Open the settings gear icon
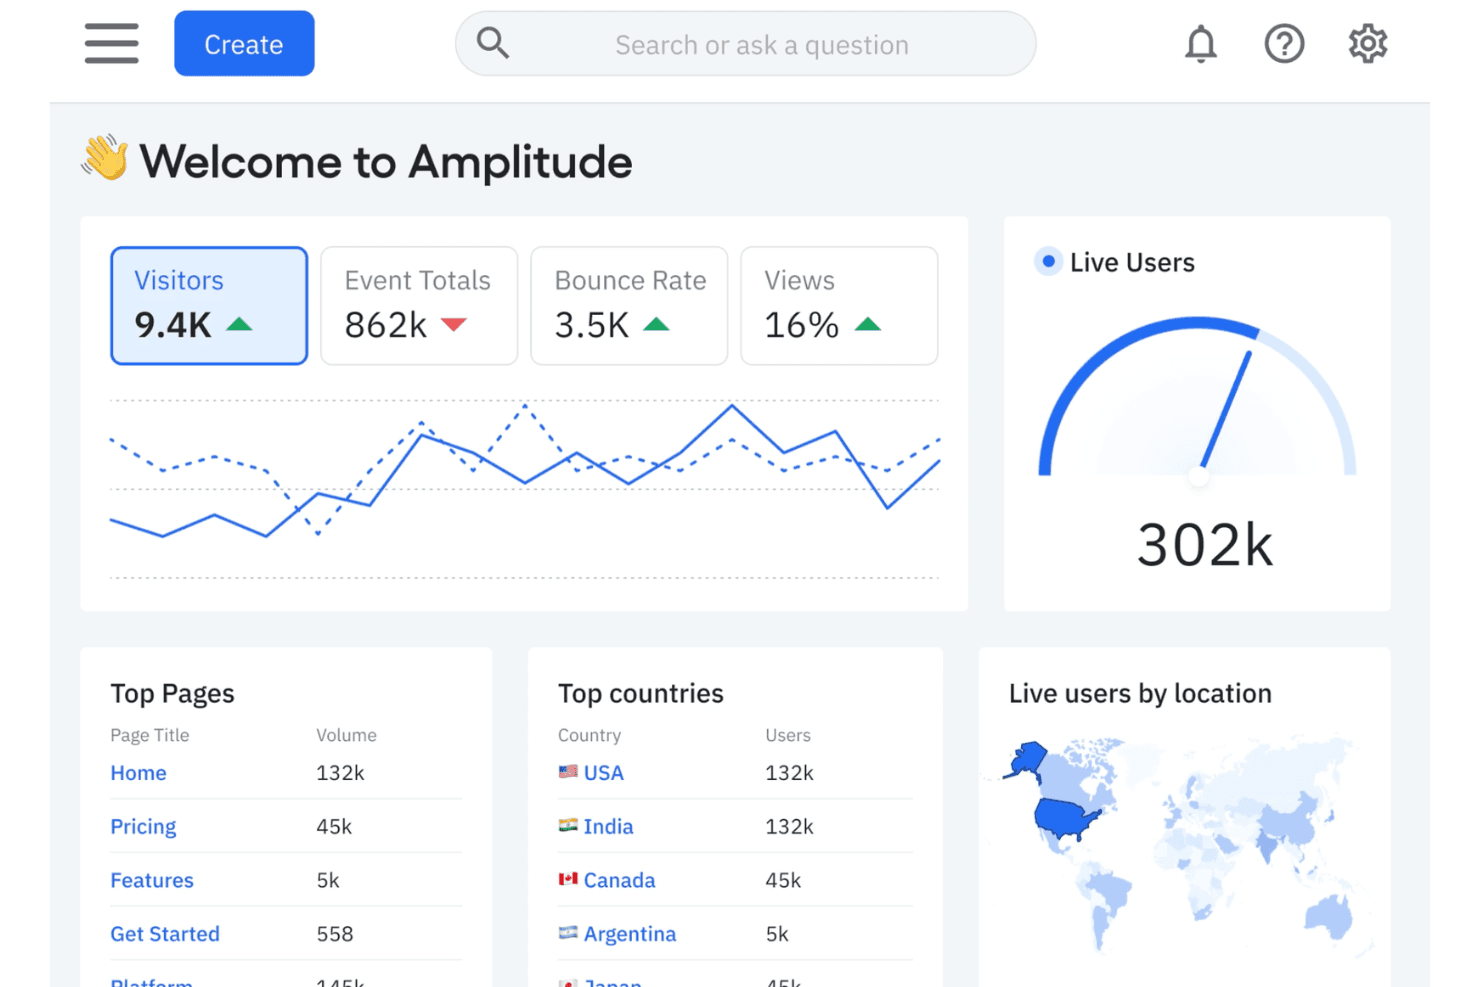This screenshot has height=987, width=1480. (1368, 44)
